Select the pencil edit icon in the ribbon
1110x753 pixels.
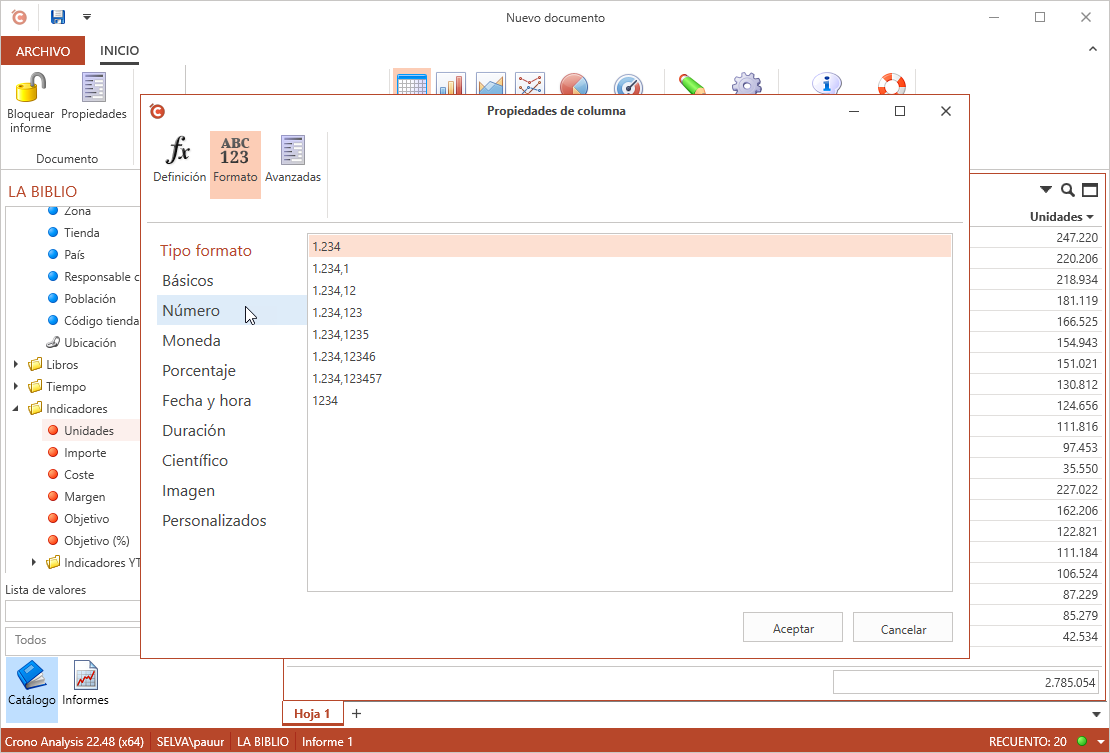pyautogui.click(x=693, y=87)
